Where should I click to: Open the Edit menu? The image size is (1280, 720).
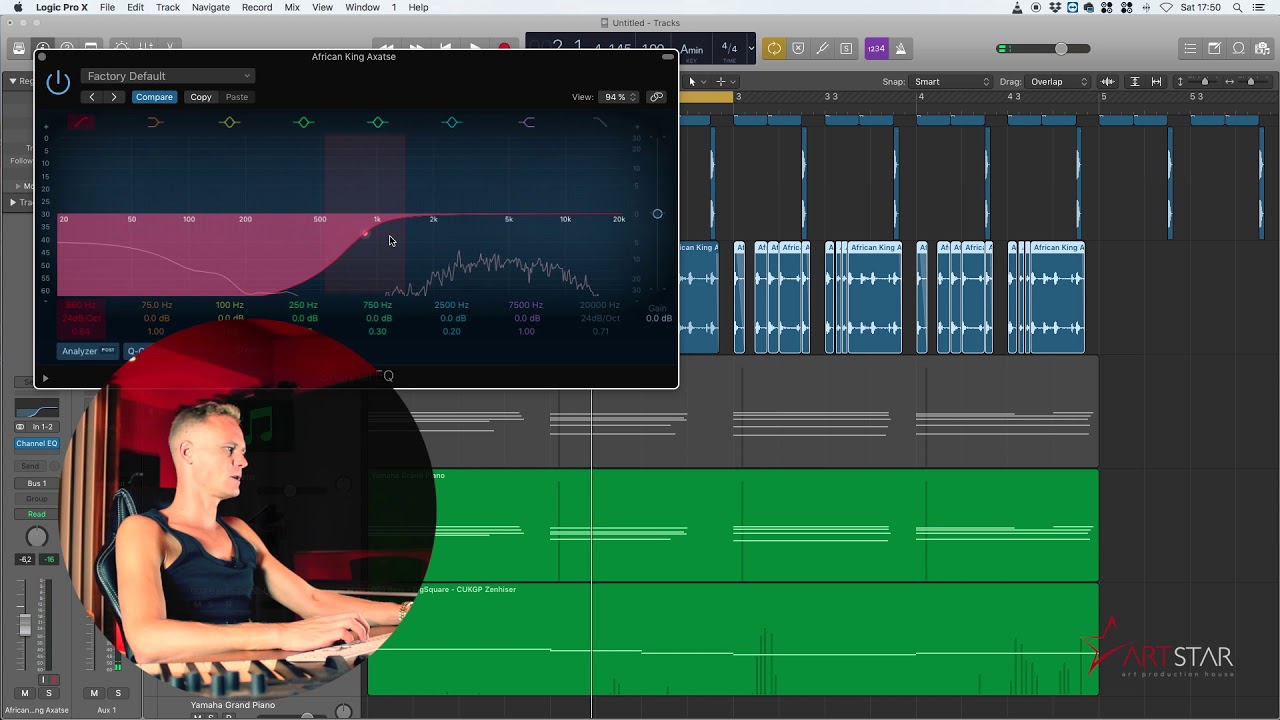tap(136, 7)
